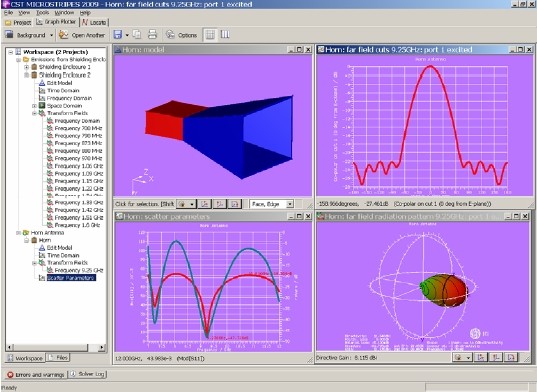This screenshot has height=392, width=537.
Task: Click the Print icon in toolbar
Action: coord(152,34)
